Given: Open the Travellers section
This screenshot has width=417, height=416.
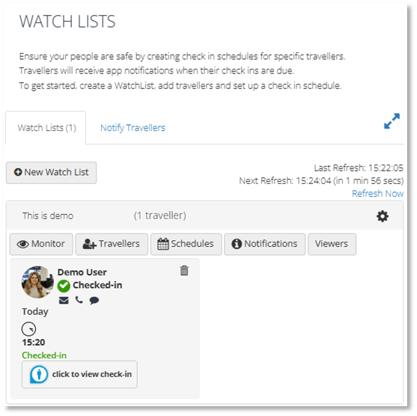Looking at the screenshot, I should click(x=111, y=244).
